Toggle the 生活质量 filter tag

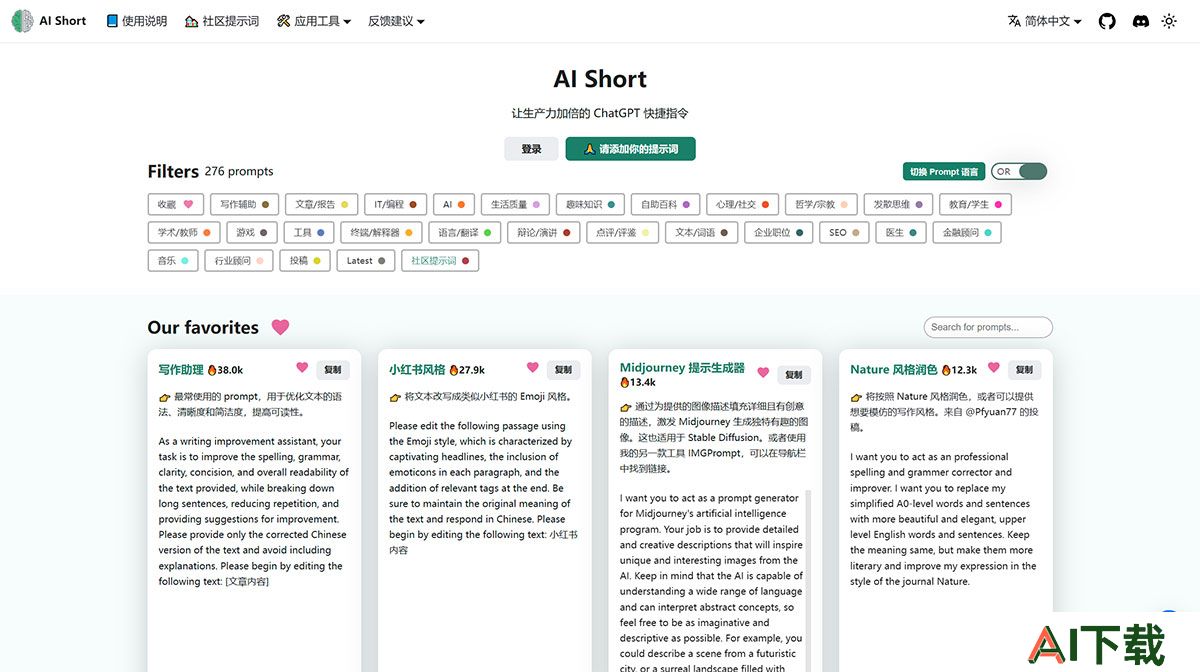click(x=516, y=204)
